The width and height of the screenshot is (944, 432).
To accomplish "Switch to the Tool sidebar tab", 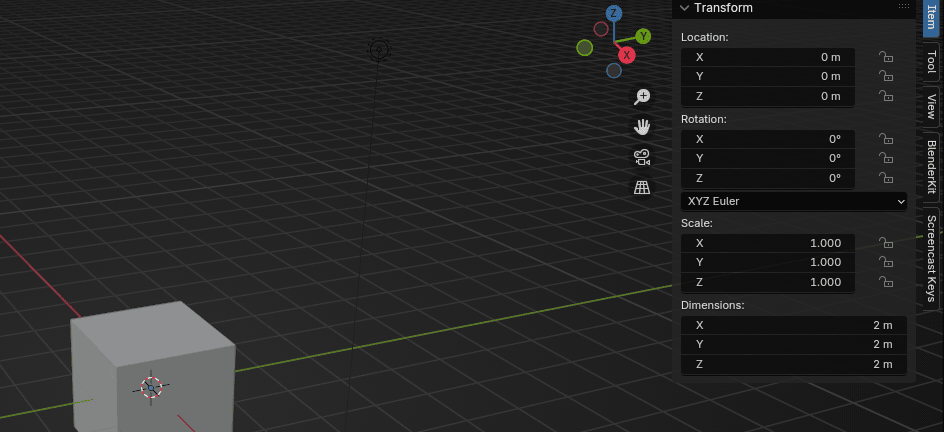I will tap(931, 62).
